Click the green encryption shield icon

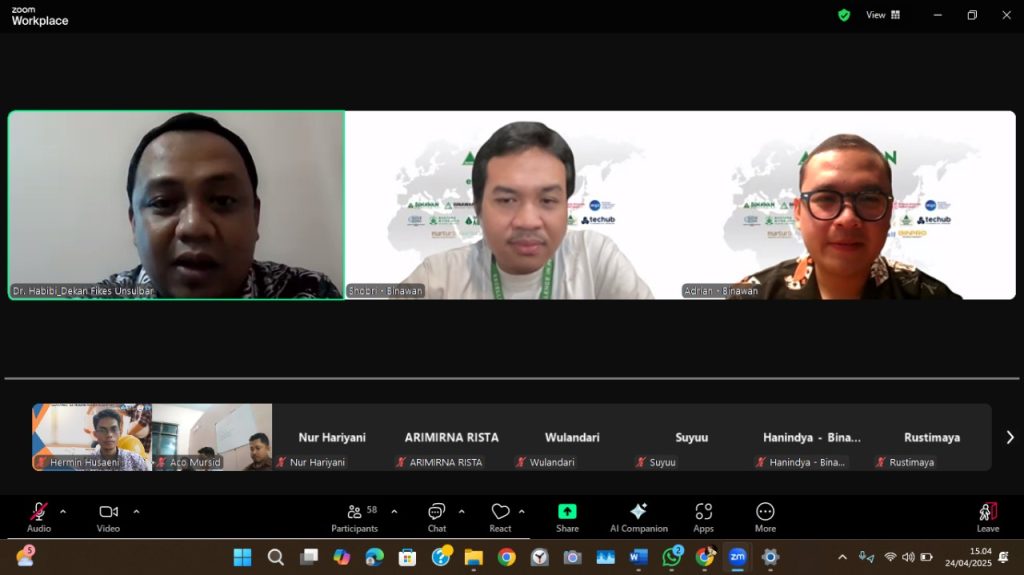[x=844, y=15]
